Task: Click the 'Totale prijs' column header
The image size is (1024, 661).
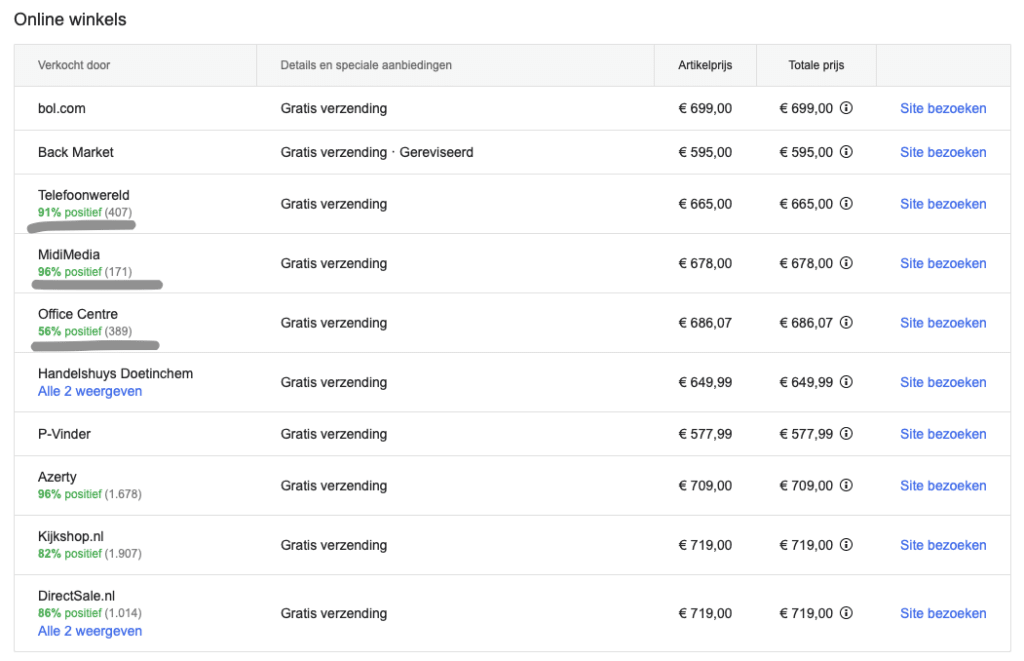Action: click(x=816, y=66)
